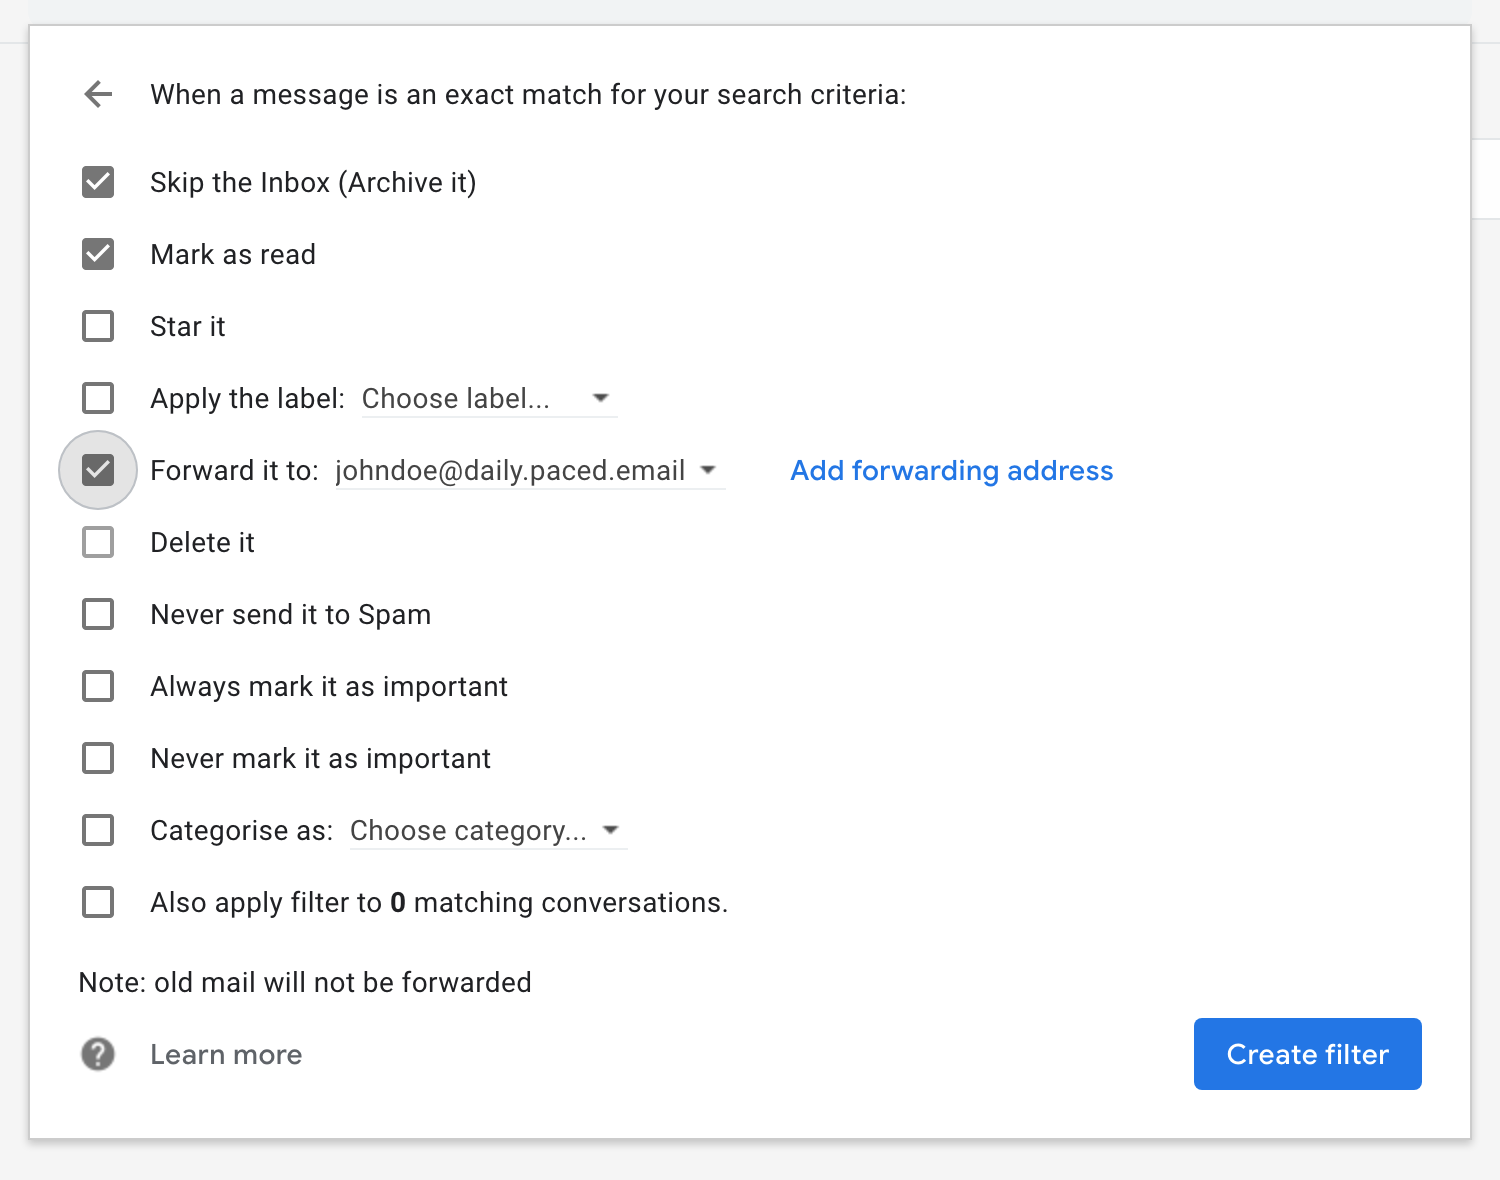
Task: Check Never mark it as important
Action: pos(97,758)
